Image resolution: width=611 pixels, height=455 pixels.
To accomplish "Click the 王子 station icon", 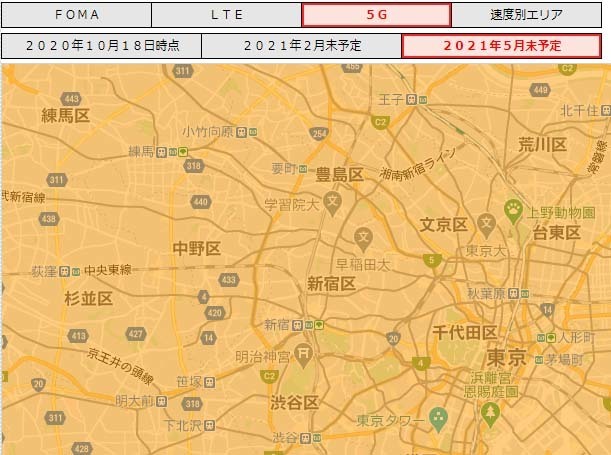I will (411, 100).
